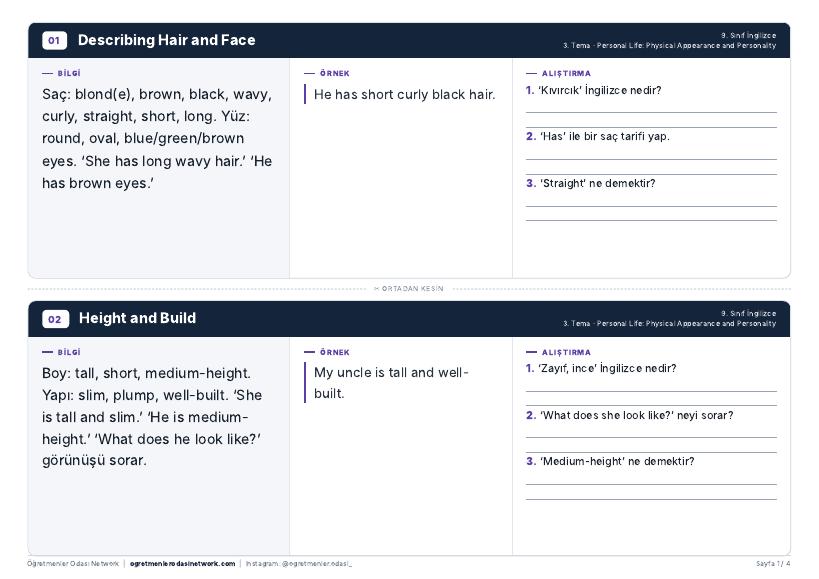Screen dimensions: 819x579
Task: Click the answer line under 'Zayıf, ince' question
Action: (651, 391)
